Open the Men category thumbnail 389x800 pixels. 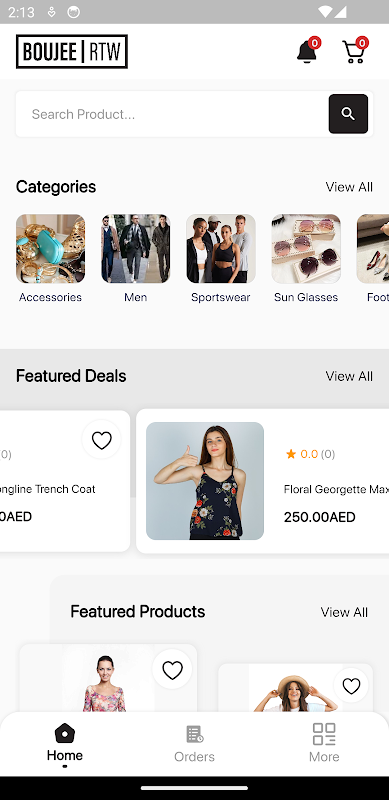tap(136, 248)
